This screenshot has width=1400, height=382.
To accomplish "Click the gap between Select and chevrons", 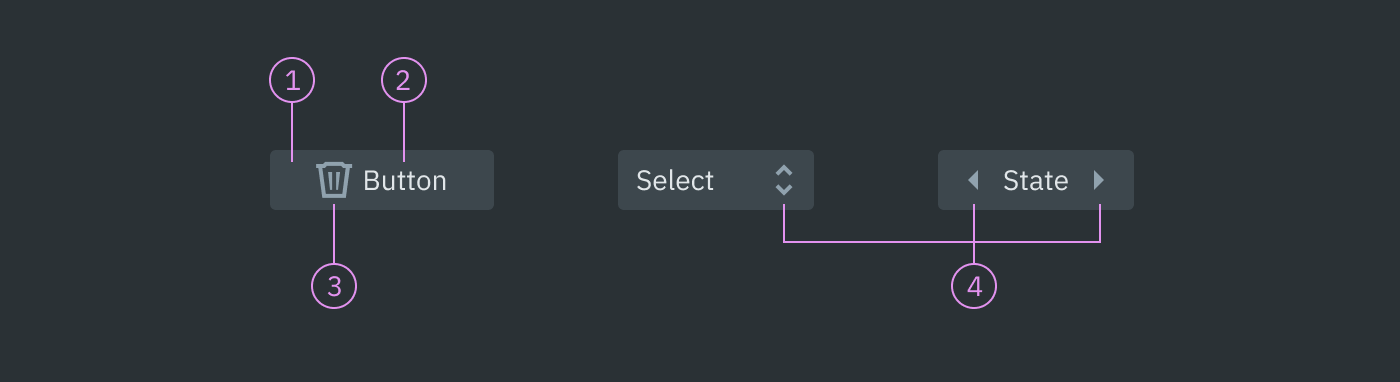I will 745,180.
